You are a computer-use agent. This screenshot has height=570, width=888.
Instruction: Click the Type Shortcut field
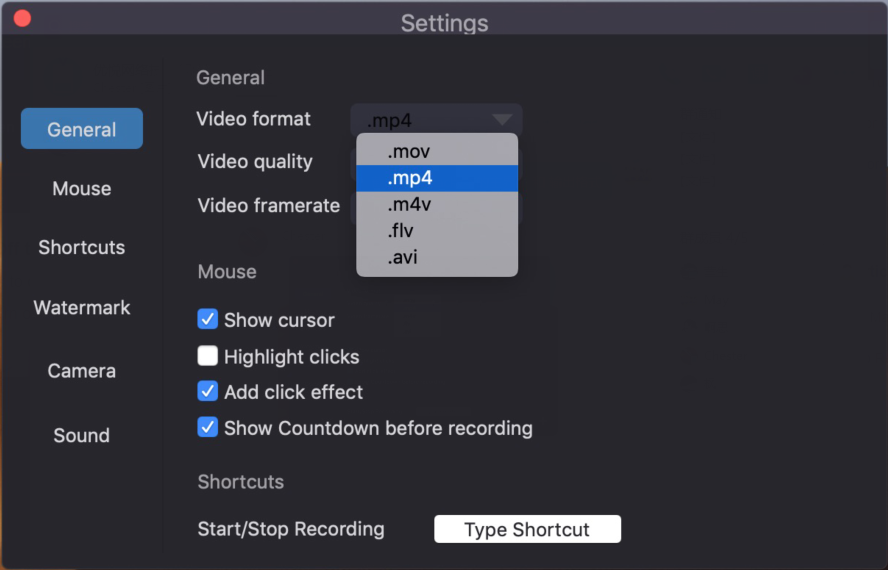point(527,529)
